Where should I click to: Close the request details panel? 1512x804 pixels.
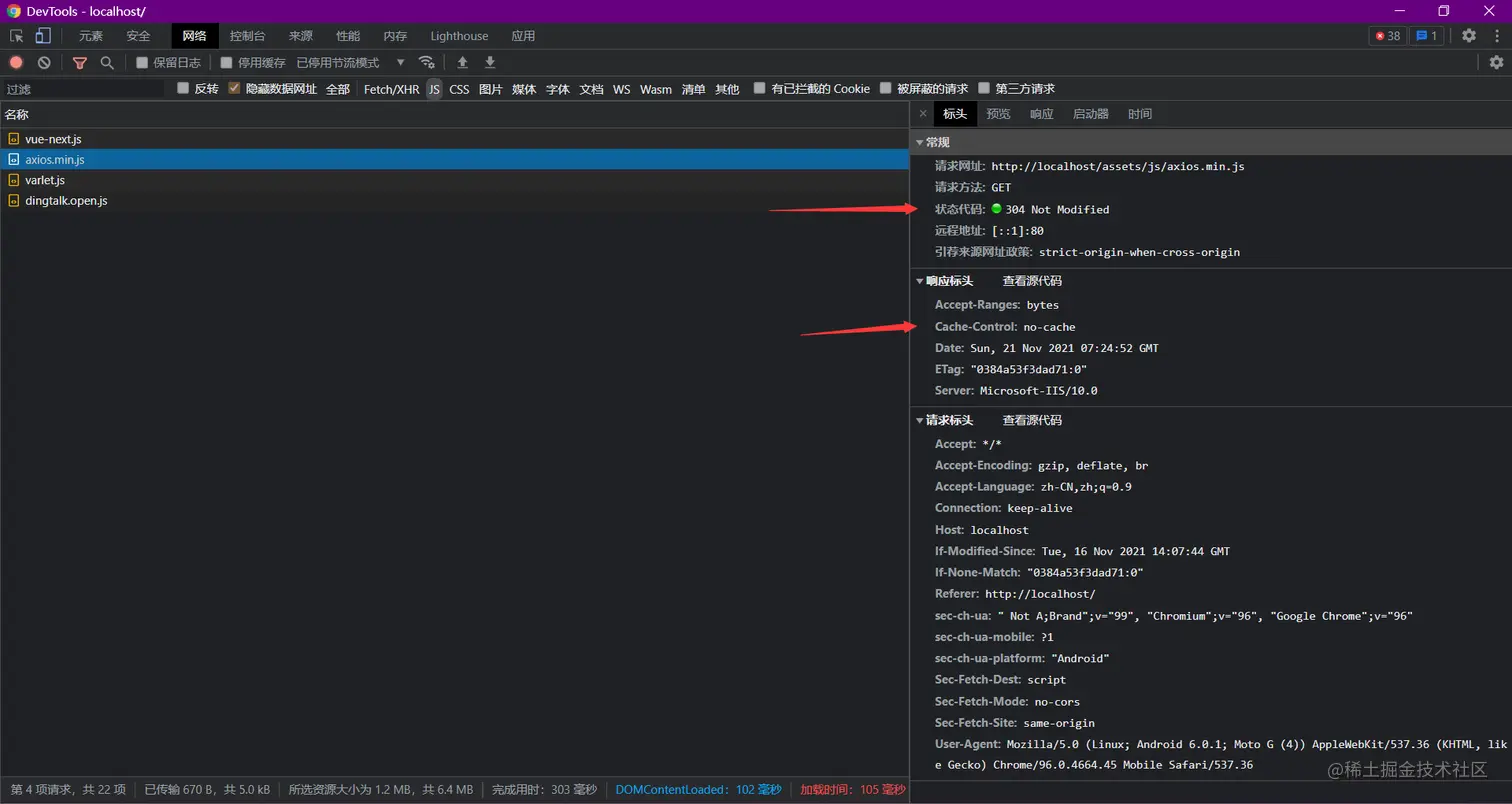[923, 114]
